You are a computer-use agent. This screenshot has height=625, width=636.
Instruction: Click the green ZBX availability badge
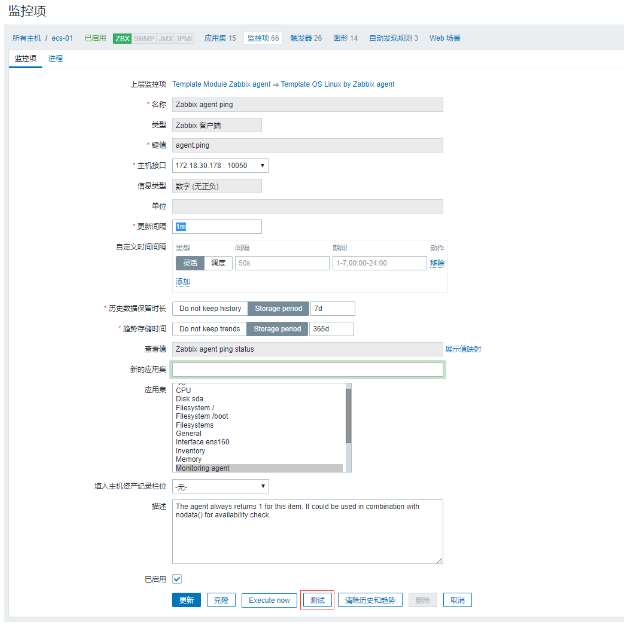click(x=123, y=38)
